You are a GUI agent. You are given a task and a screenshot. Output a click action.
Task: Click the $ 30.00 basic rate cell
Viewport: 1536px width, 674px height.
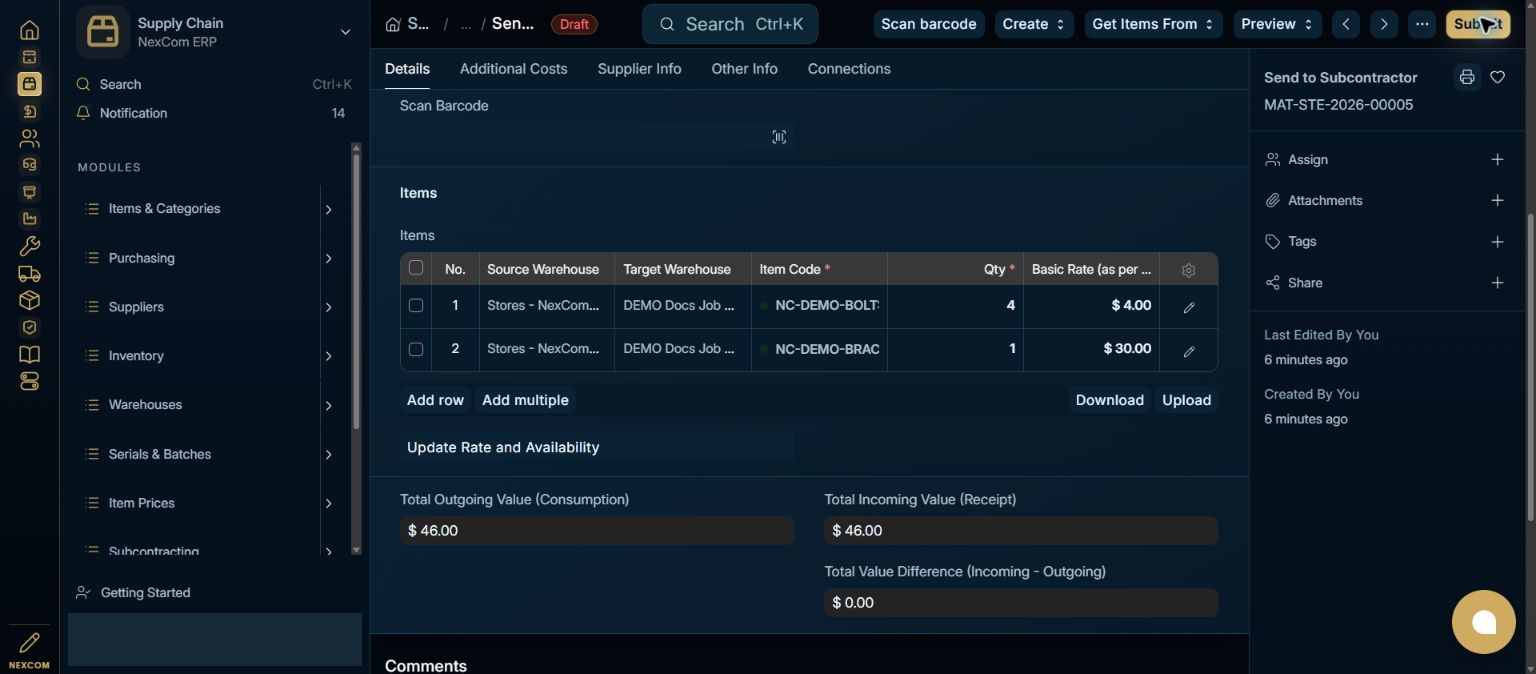click(1091, 349)
